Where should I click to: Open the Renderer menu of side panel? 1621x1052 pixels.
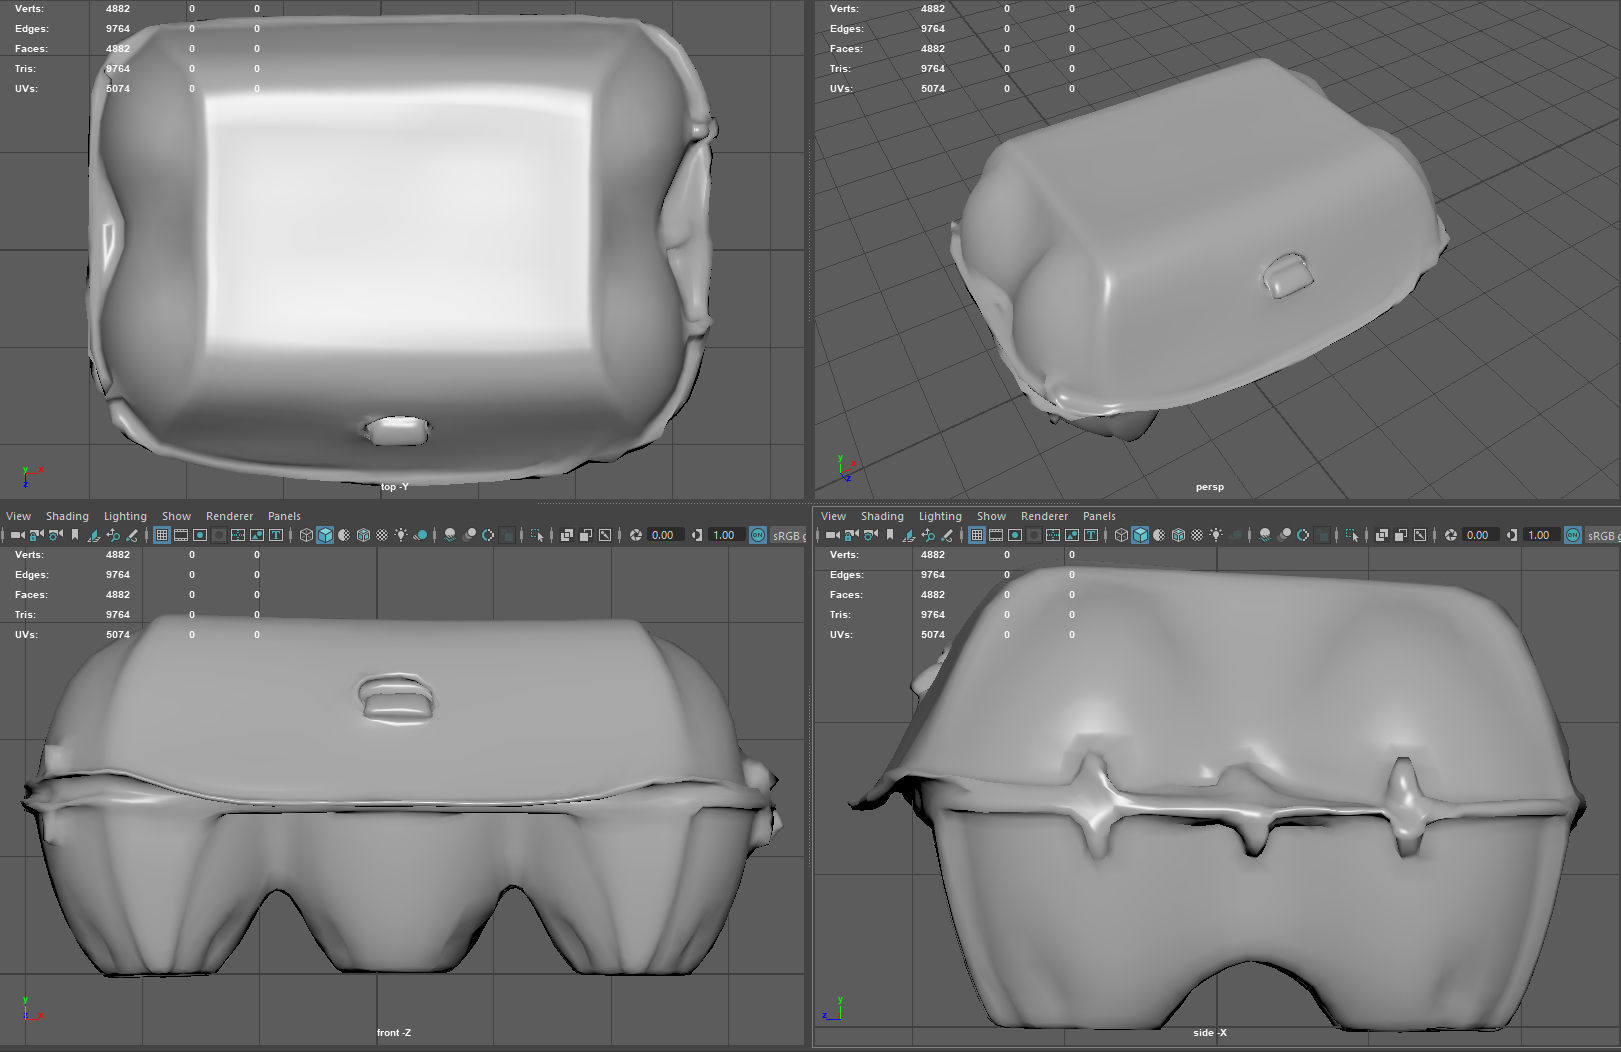[1044, 516]
